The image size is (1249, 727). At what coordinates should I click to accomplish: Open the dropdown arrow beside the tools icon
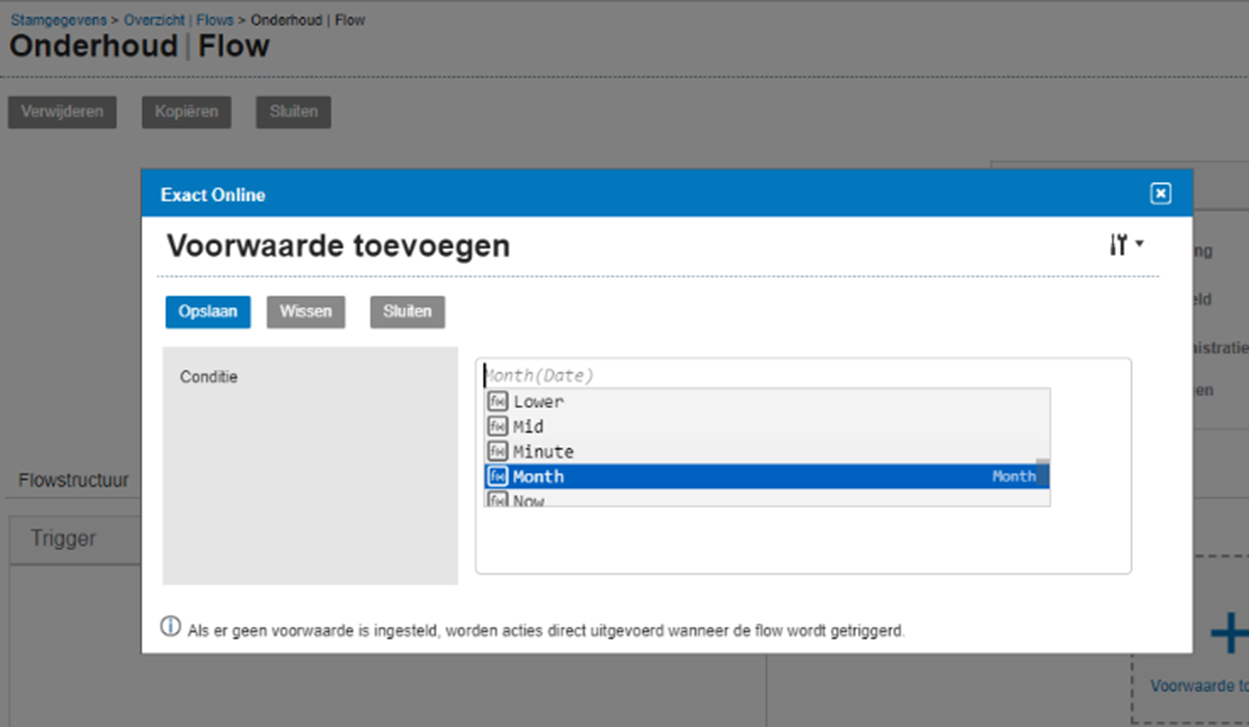[1139, 243]
